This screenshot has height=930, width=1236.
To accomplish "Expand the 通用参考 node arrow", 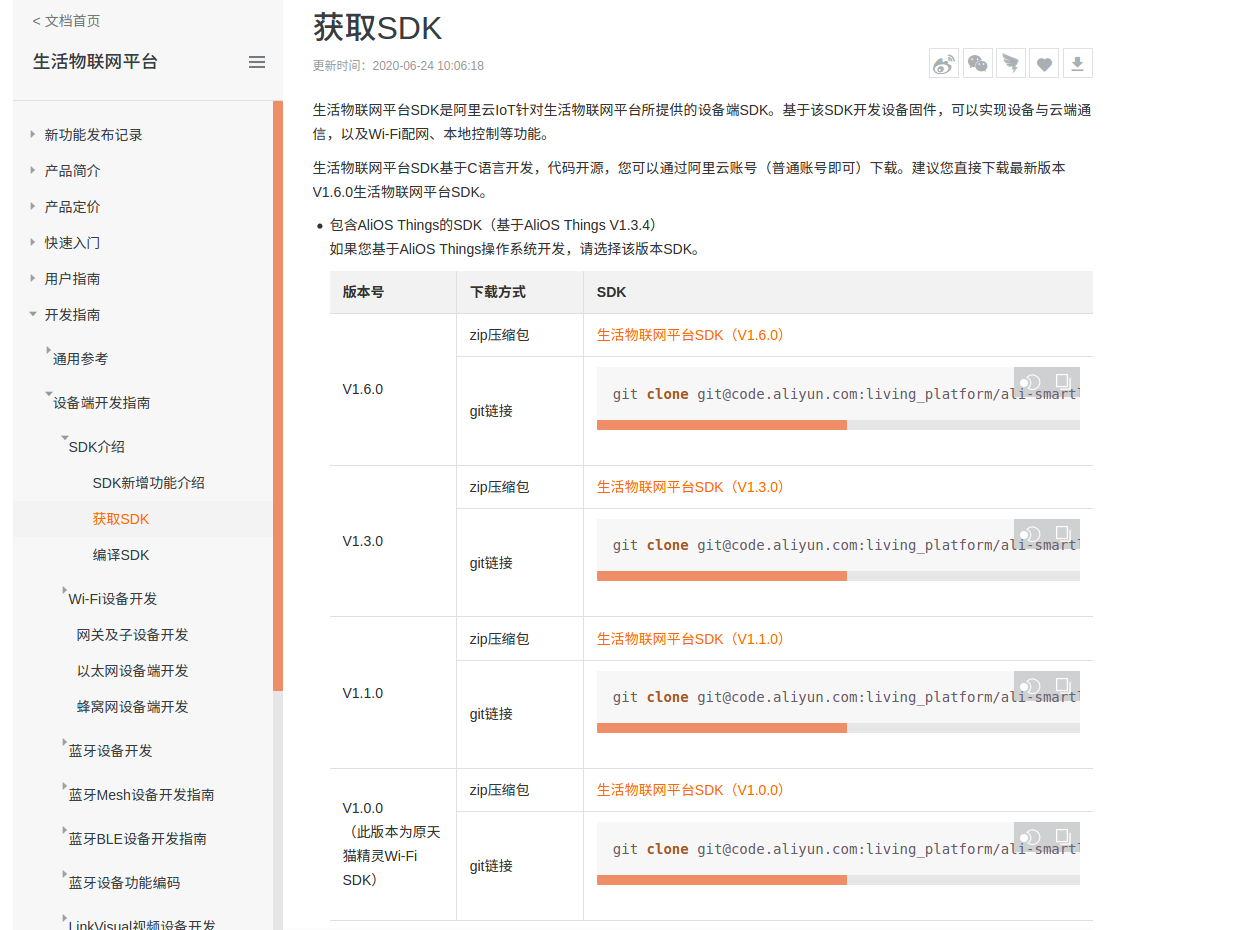I will pyautogui.click(x=49, y=350).
